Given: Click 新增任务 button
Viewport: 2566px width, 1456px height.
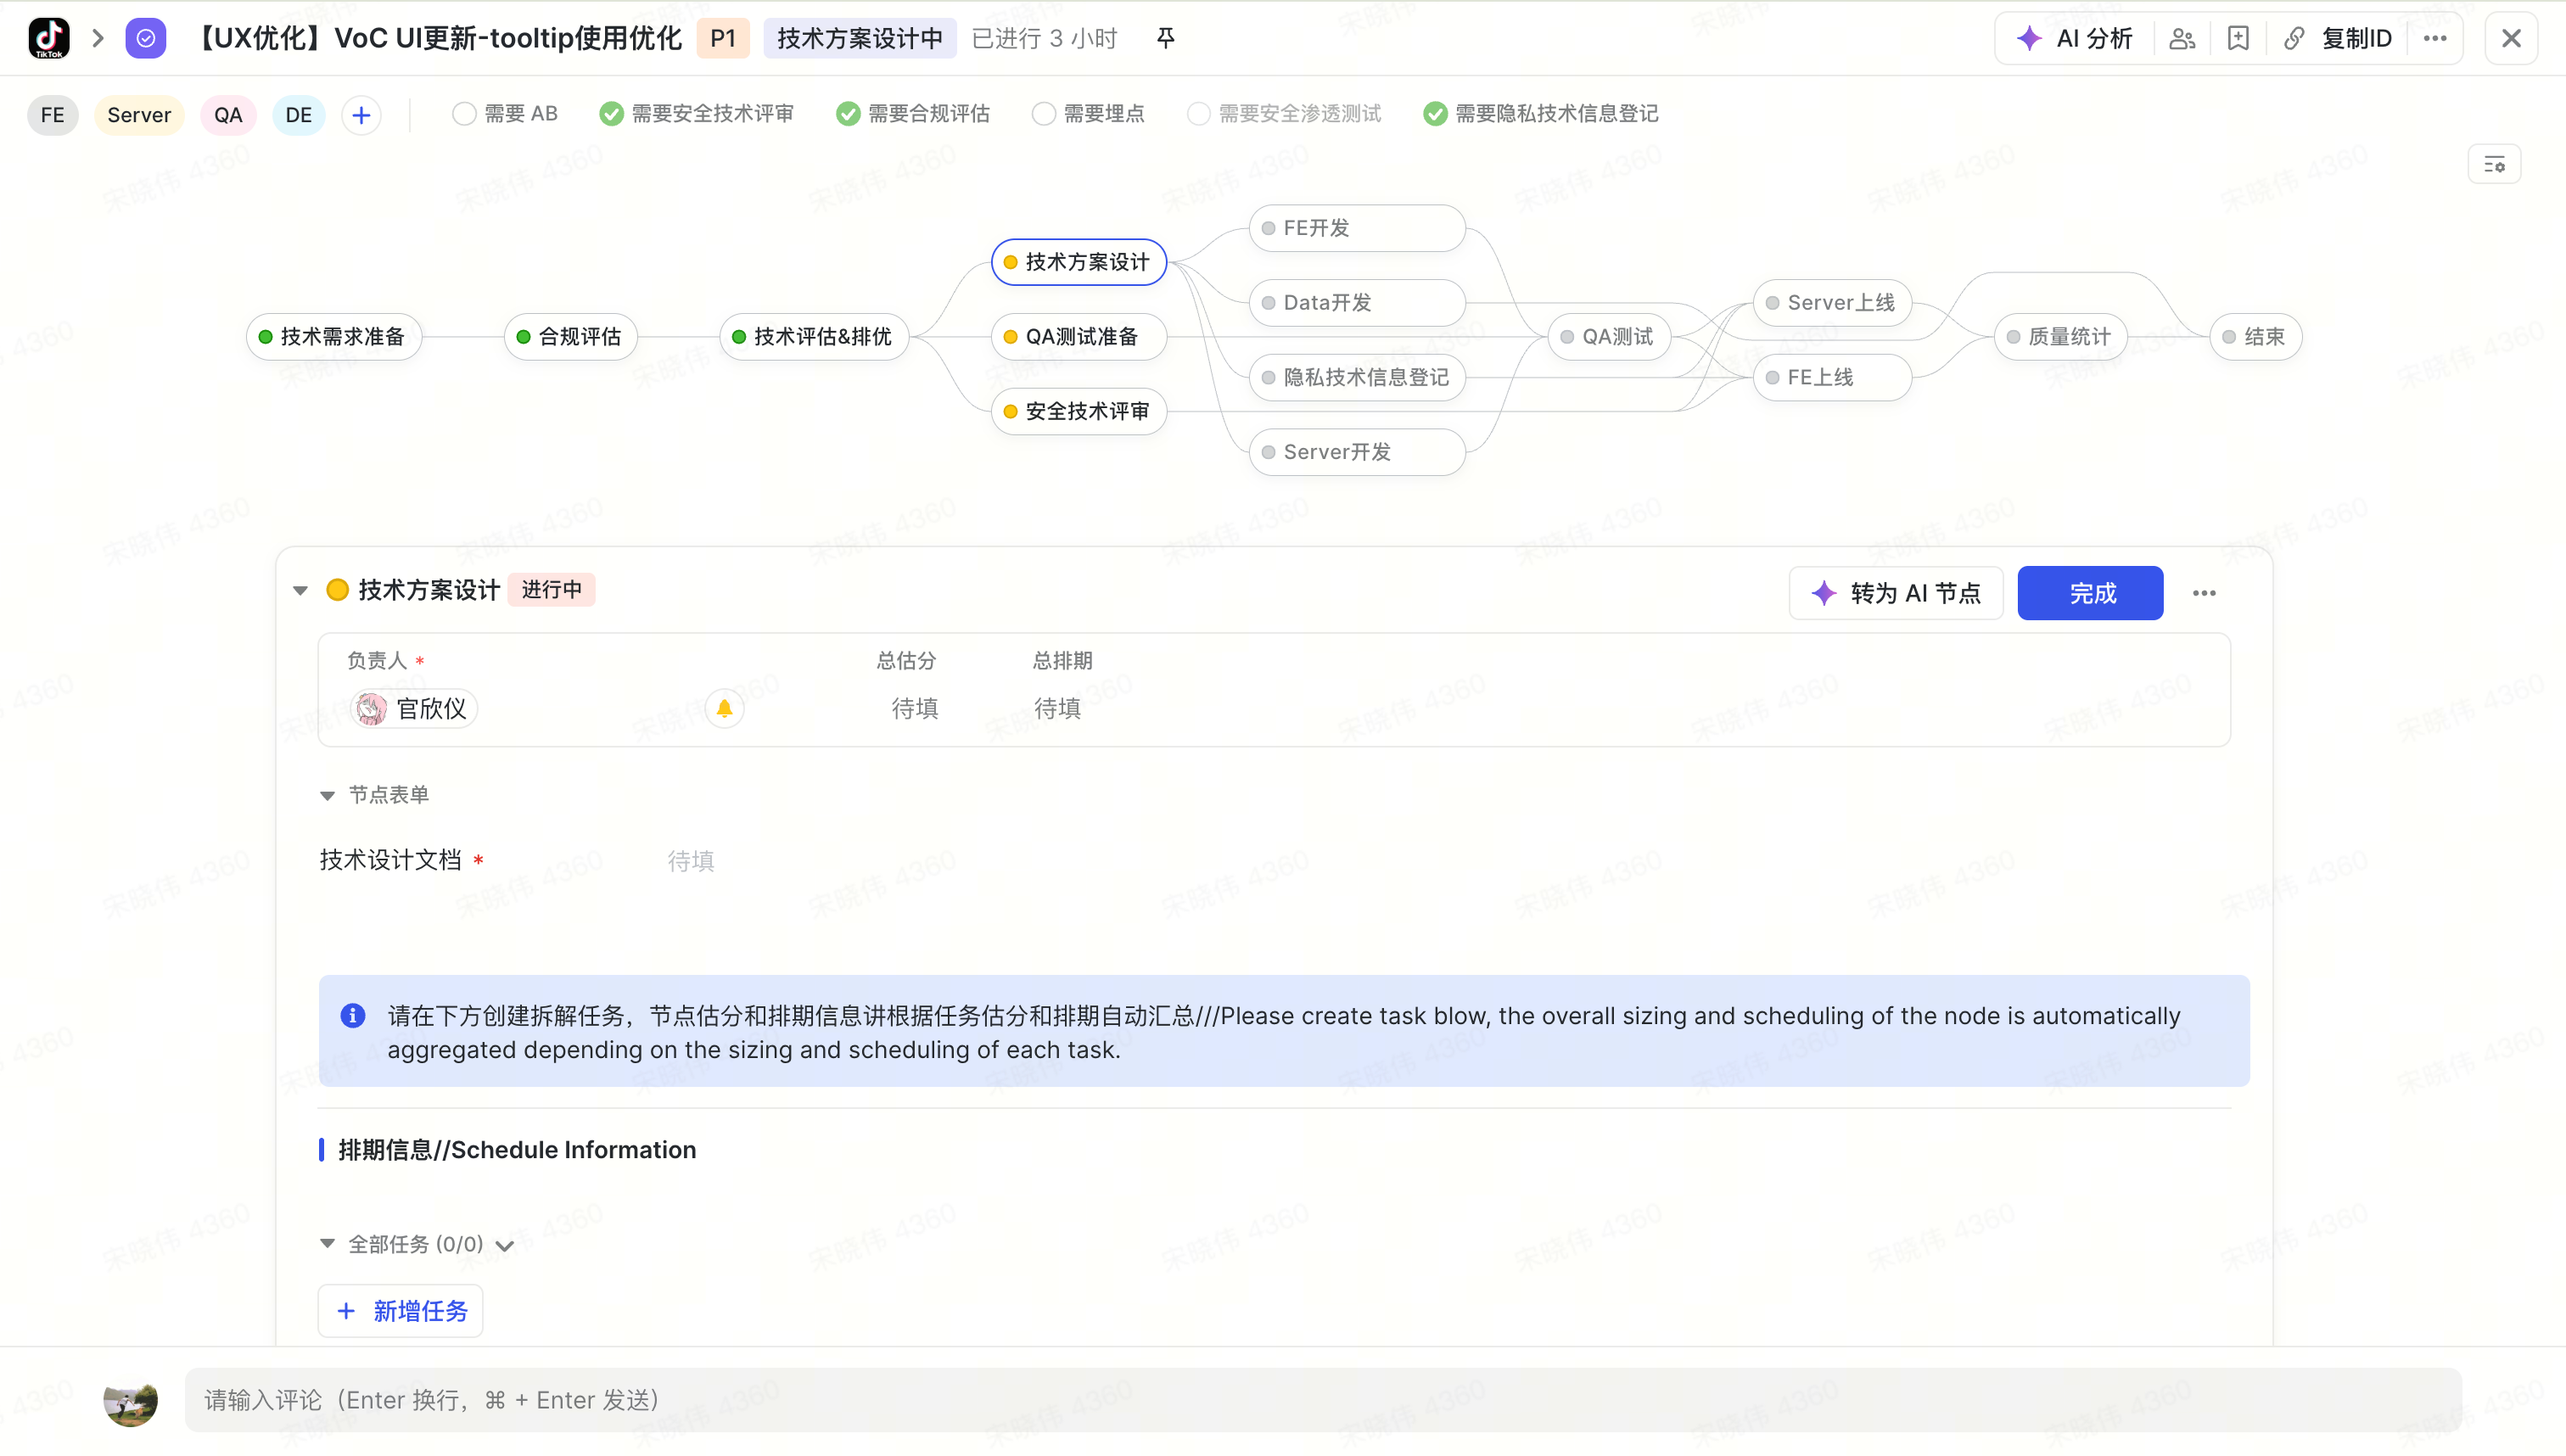Looking at the screenshot, I should [400, 1311].
